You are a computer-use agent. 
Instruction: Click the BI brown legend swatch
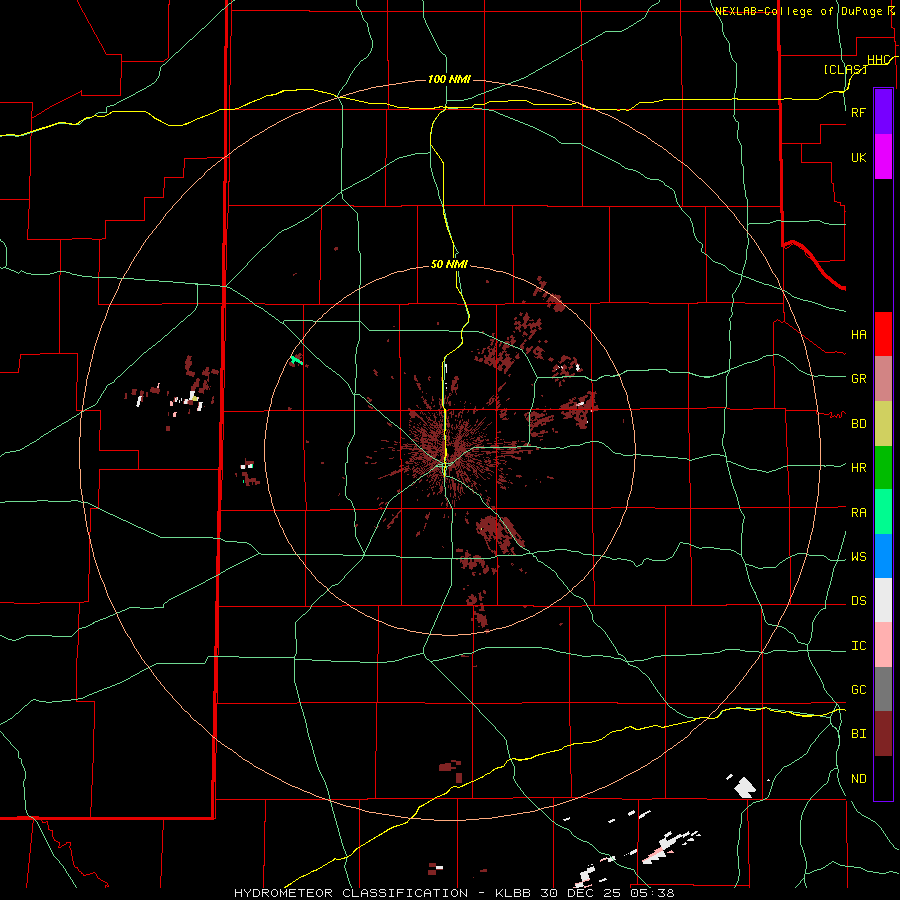(x=883, y=734)
